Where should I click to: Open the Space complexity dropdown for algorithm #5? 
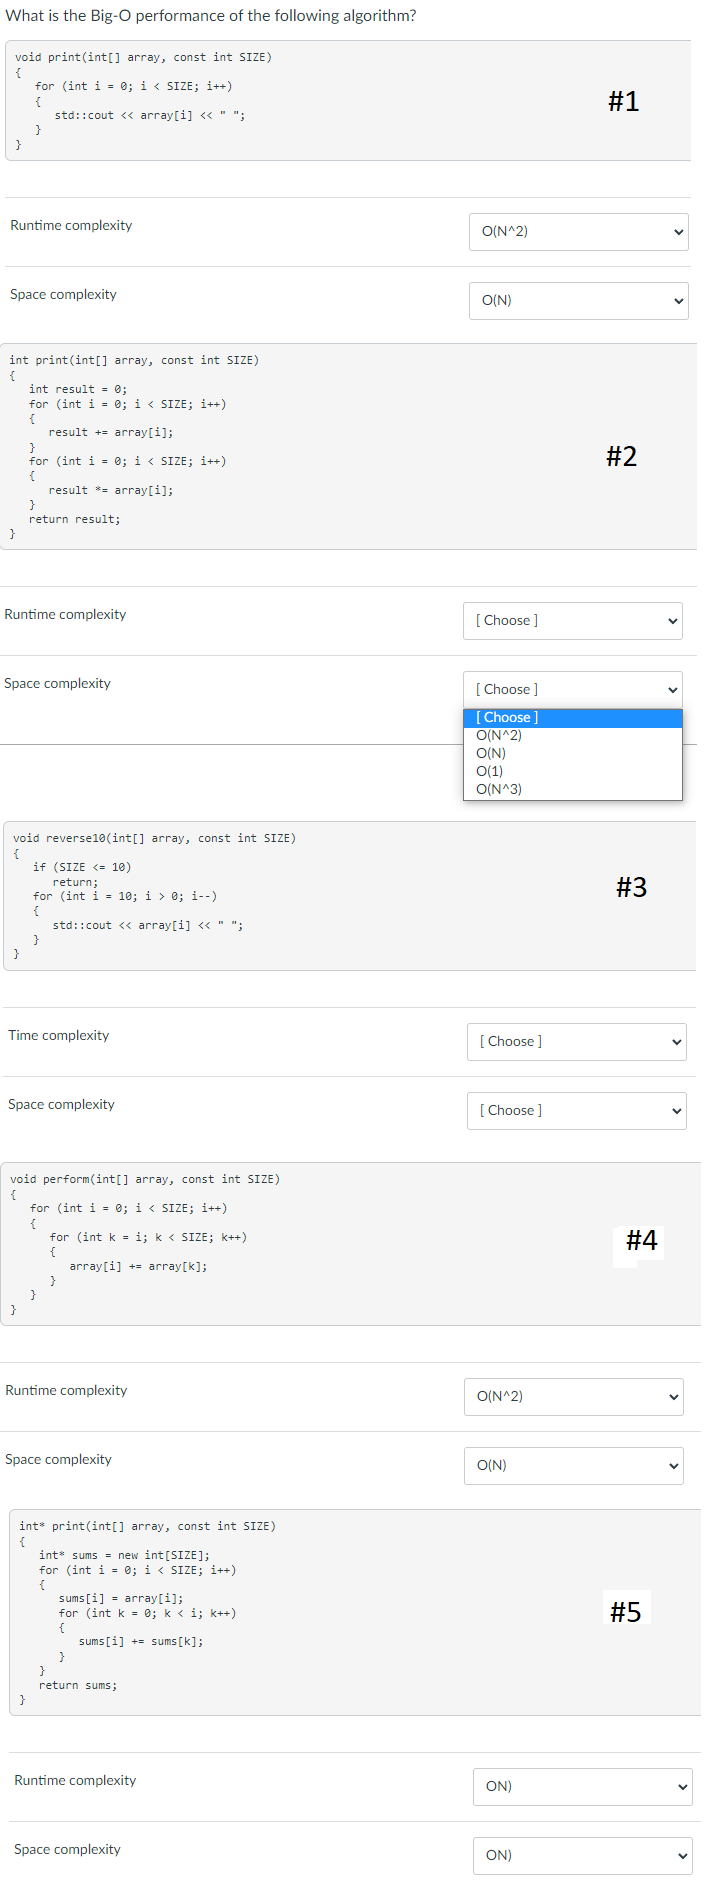[582, 1855]
